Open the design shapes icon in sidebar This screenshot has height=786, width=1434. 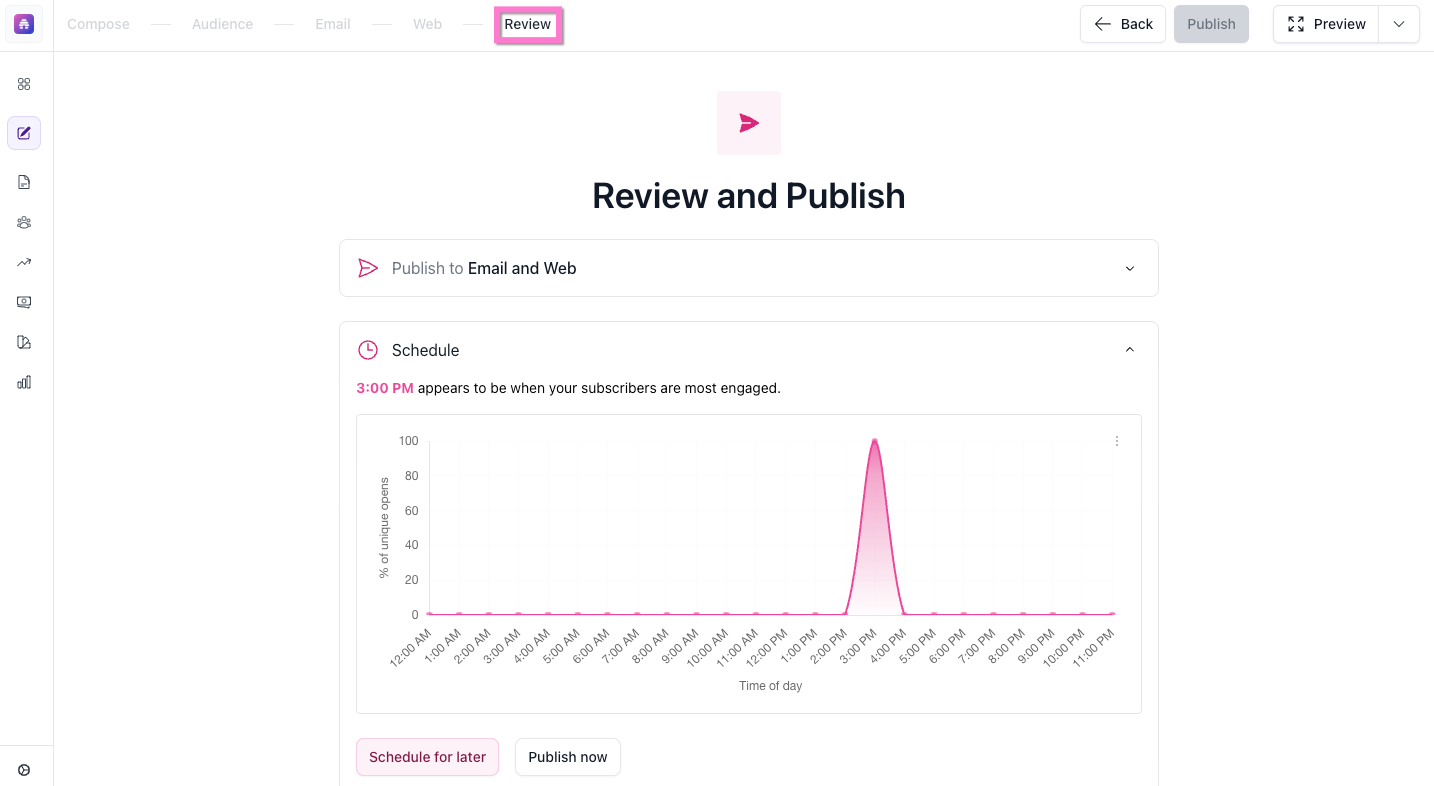pos(24,342)
